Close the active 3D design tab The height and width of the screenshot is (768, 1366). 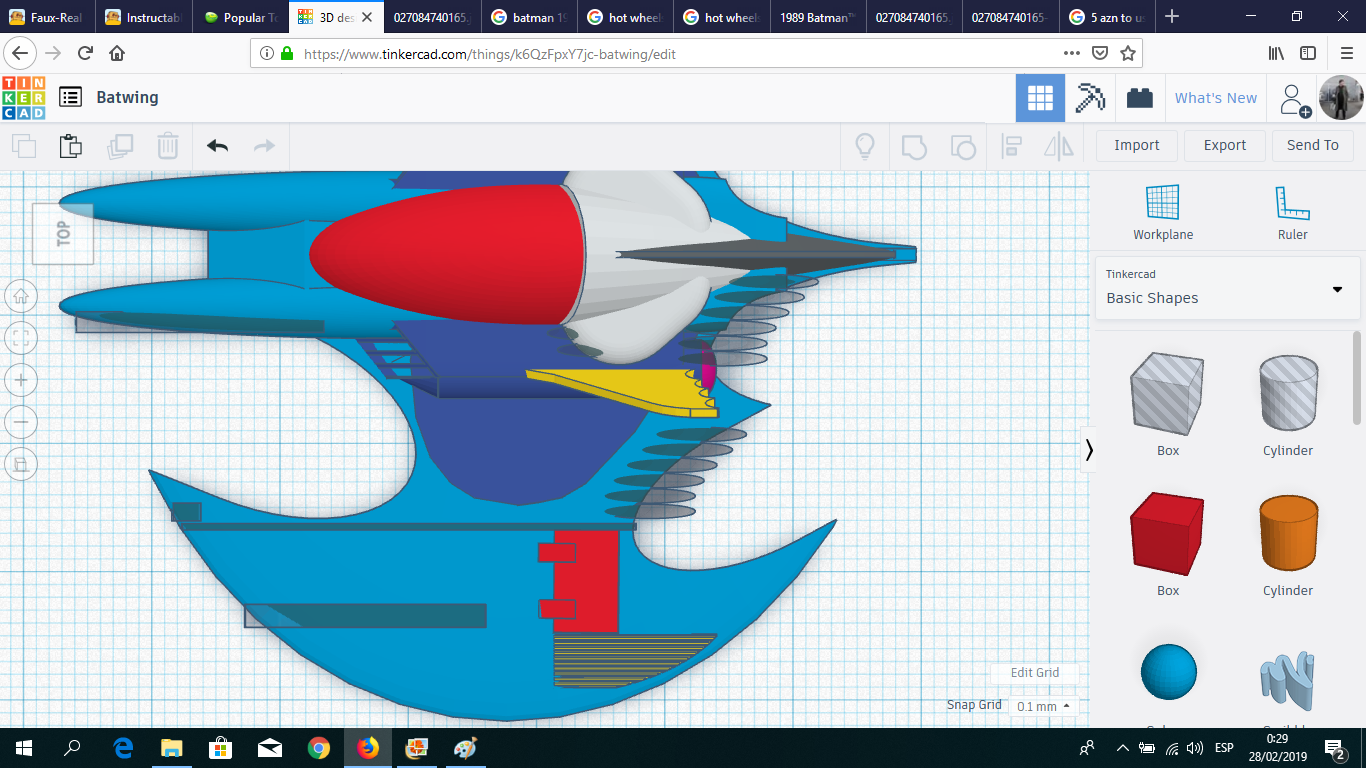[367, 17]
